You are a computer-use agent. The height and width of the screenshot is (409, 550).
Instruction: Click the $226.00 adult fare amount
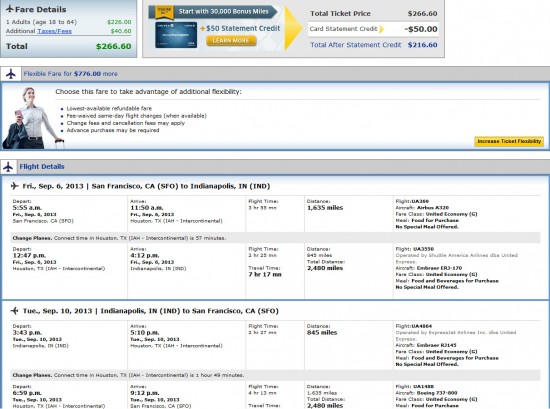[119, 22]
